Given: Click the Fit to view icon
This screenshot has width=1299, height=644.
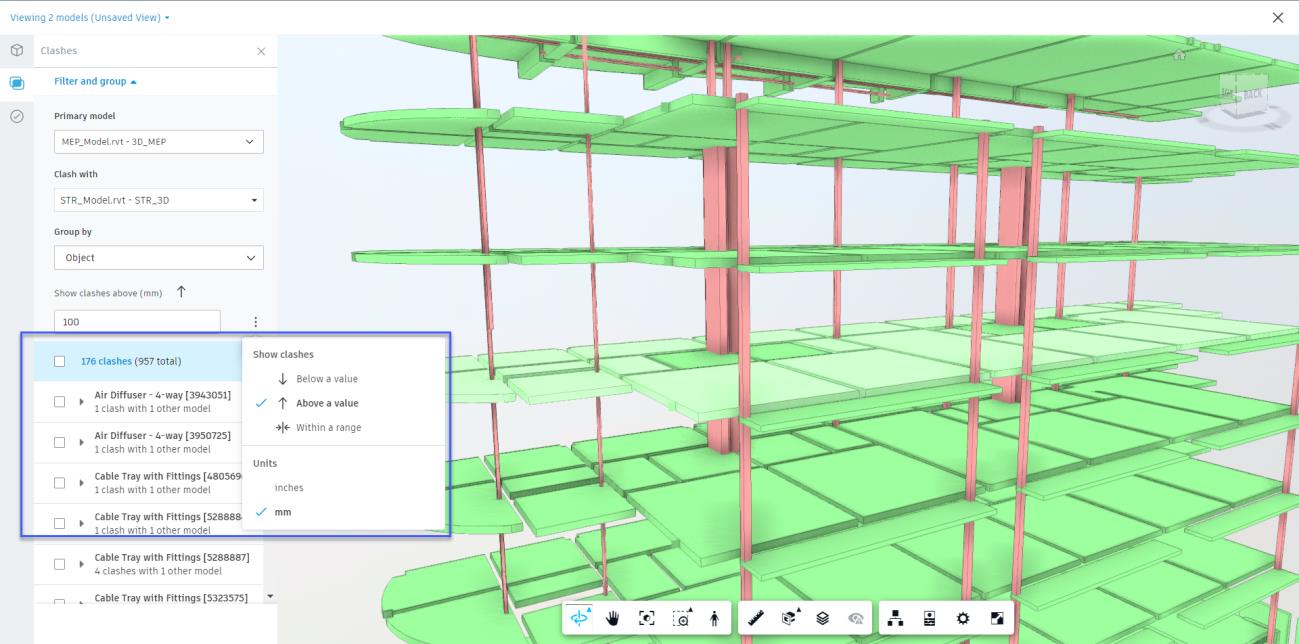Looking at the screenshot, I should (x=647, y=619).
